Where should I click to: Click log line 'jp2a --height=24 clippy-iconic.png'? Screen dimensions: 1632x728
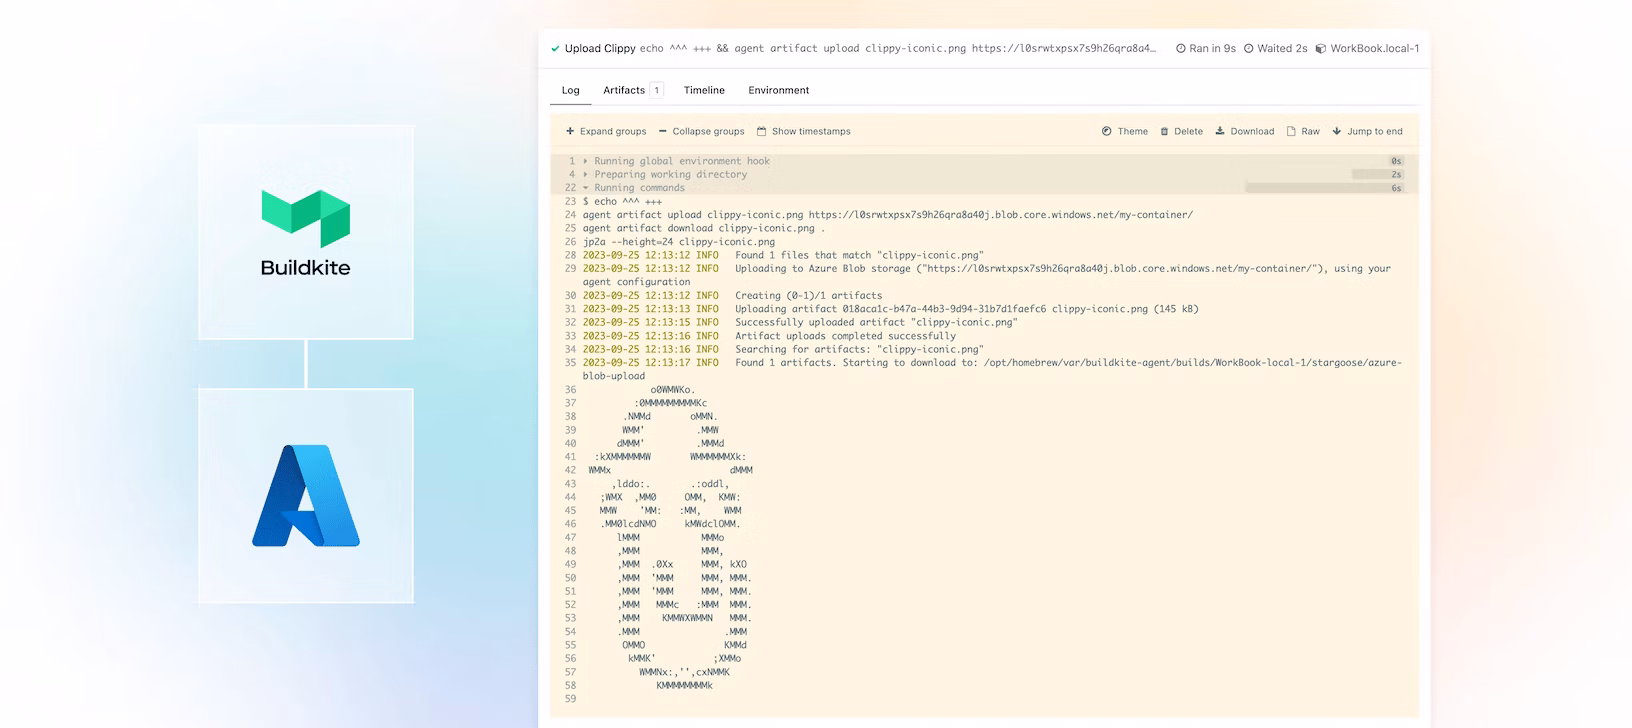(x=679, y=241)
